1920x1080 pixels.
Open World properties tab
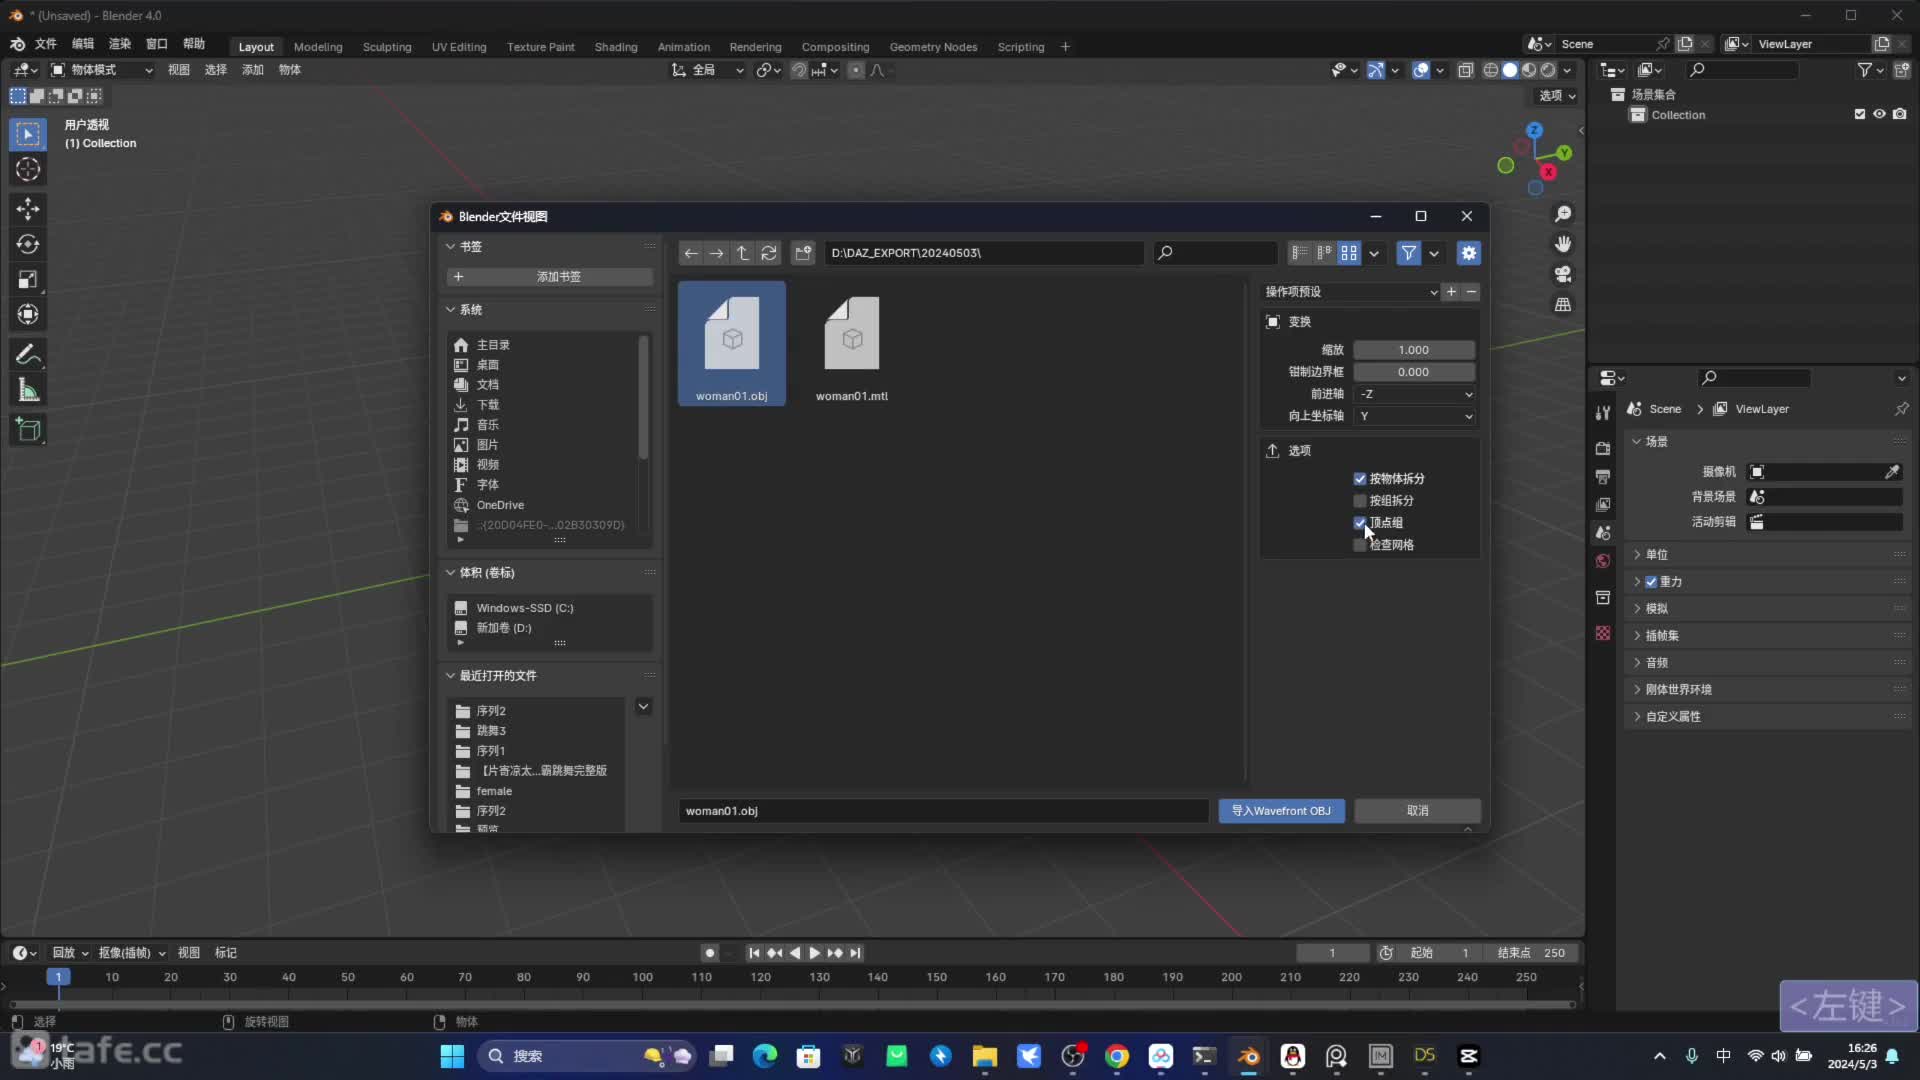click(1603, 561)
